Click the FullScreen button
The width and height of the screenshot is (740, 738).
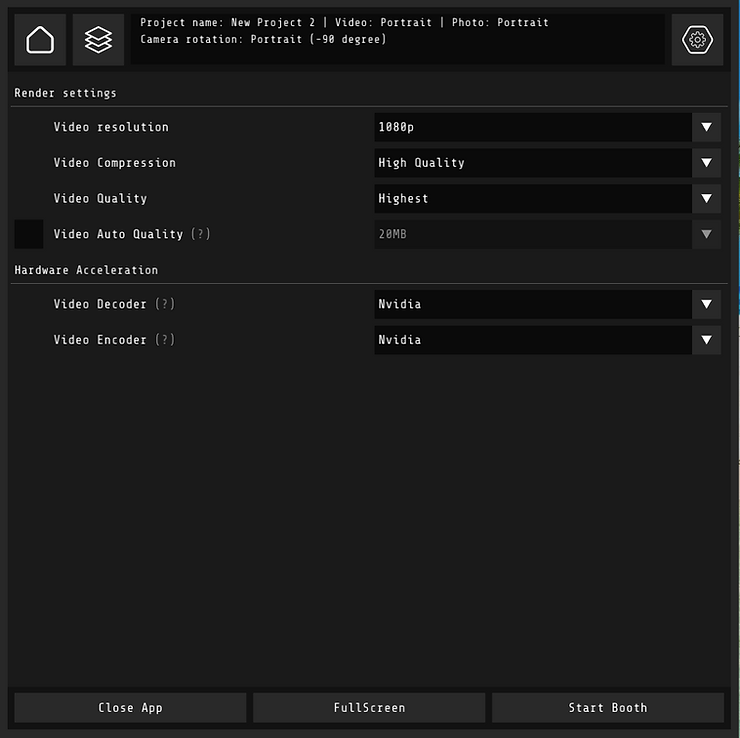pyautogui.click(x=369, y=707)
